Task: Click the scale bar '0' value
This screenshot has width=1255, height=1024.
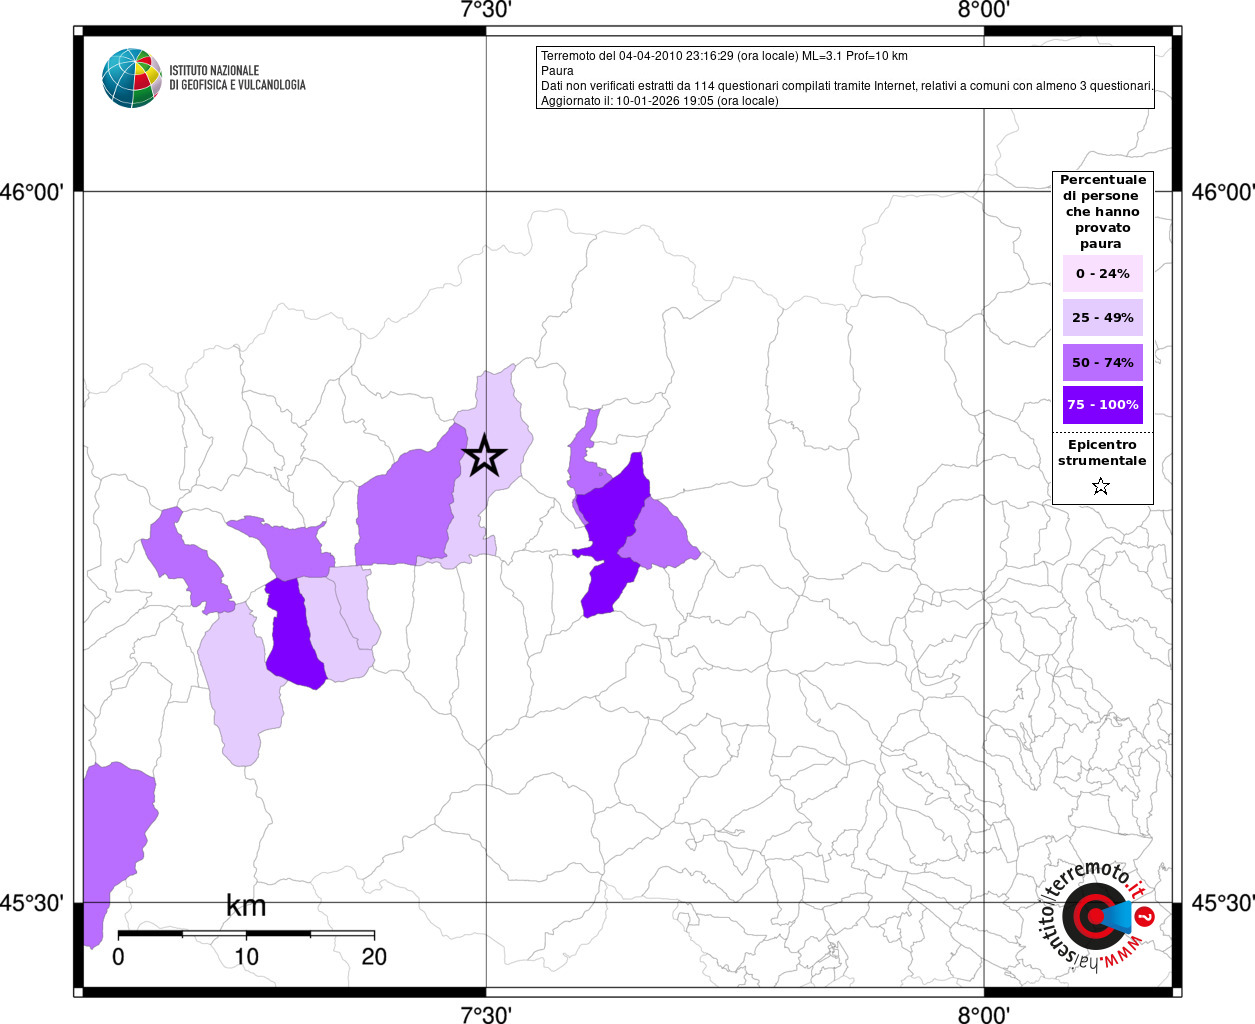Action: [x=118, y=957]
